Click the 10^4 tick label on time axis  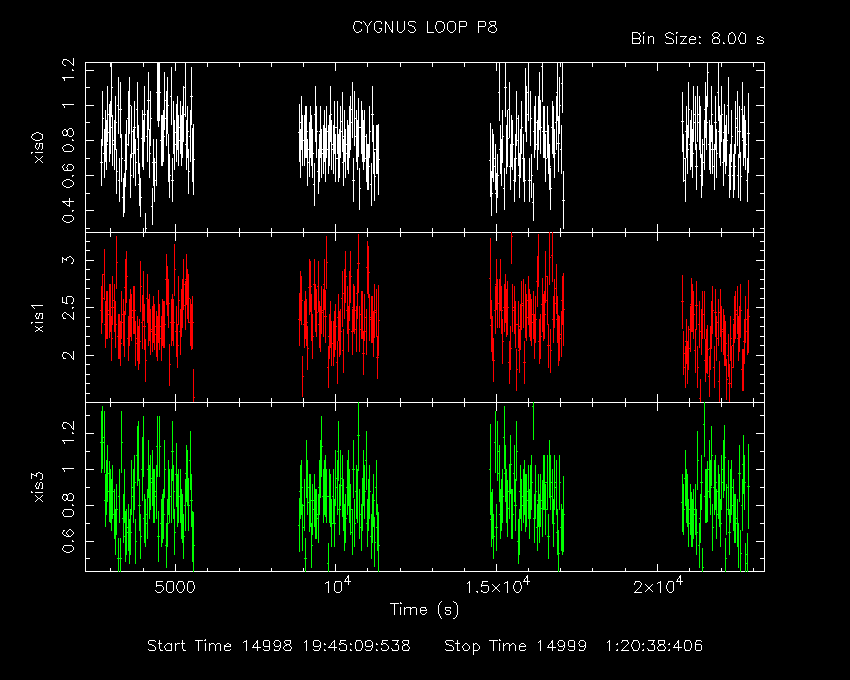(337, 586)
